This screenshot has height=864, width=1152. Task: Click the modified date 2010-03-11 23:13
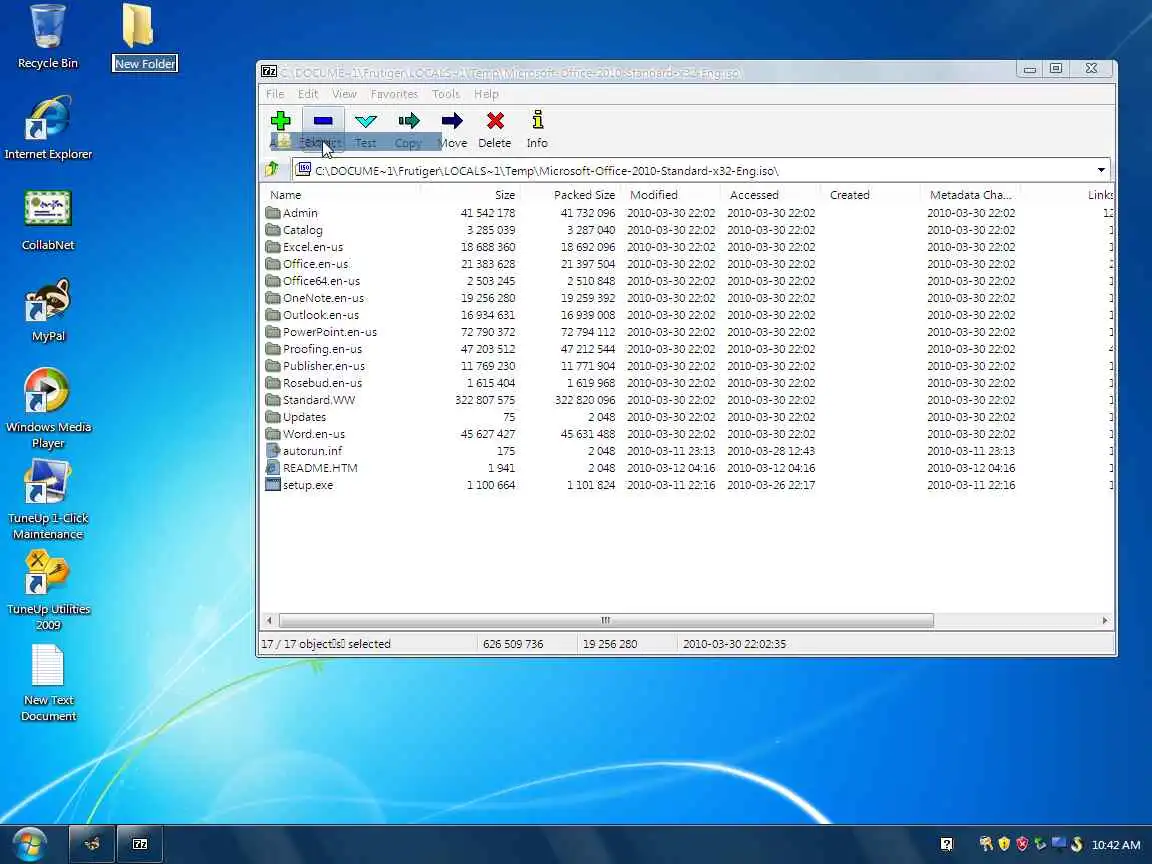pos(671,450)
